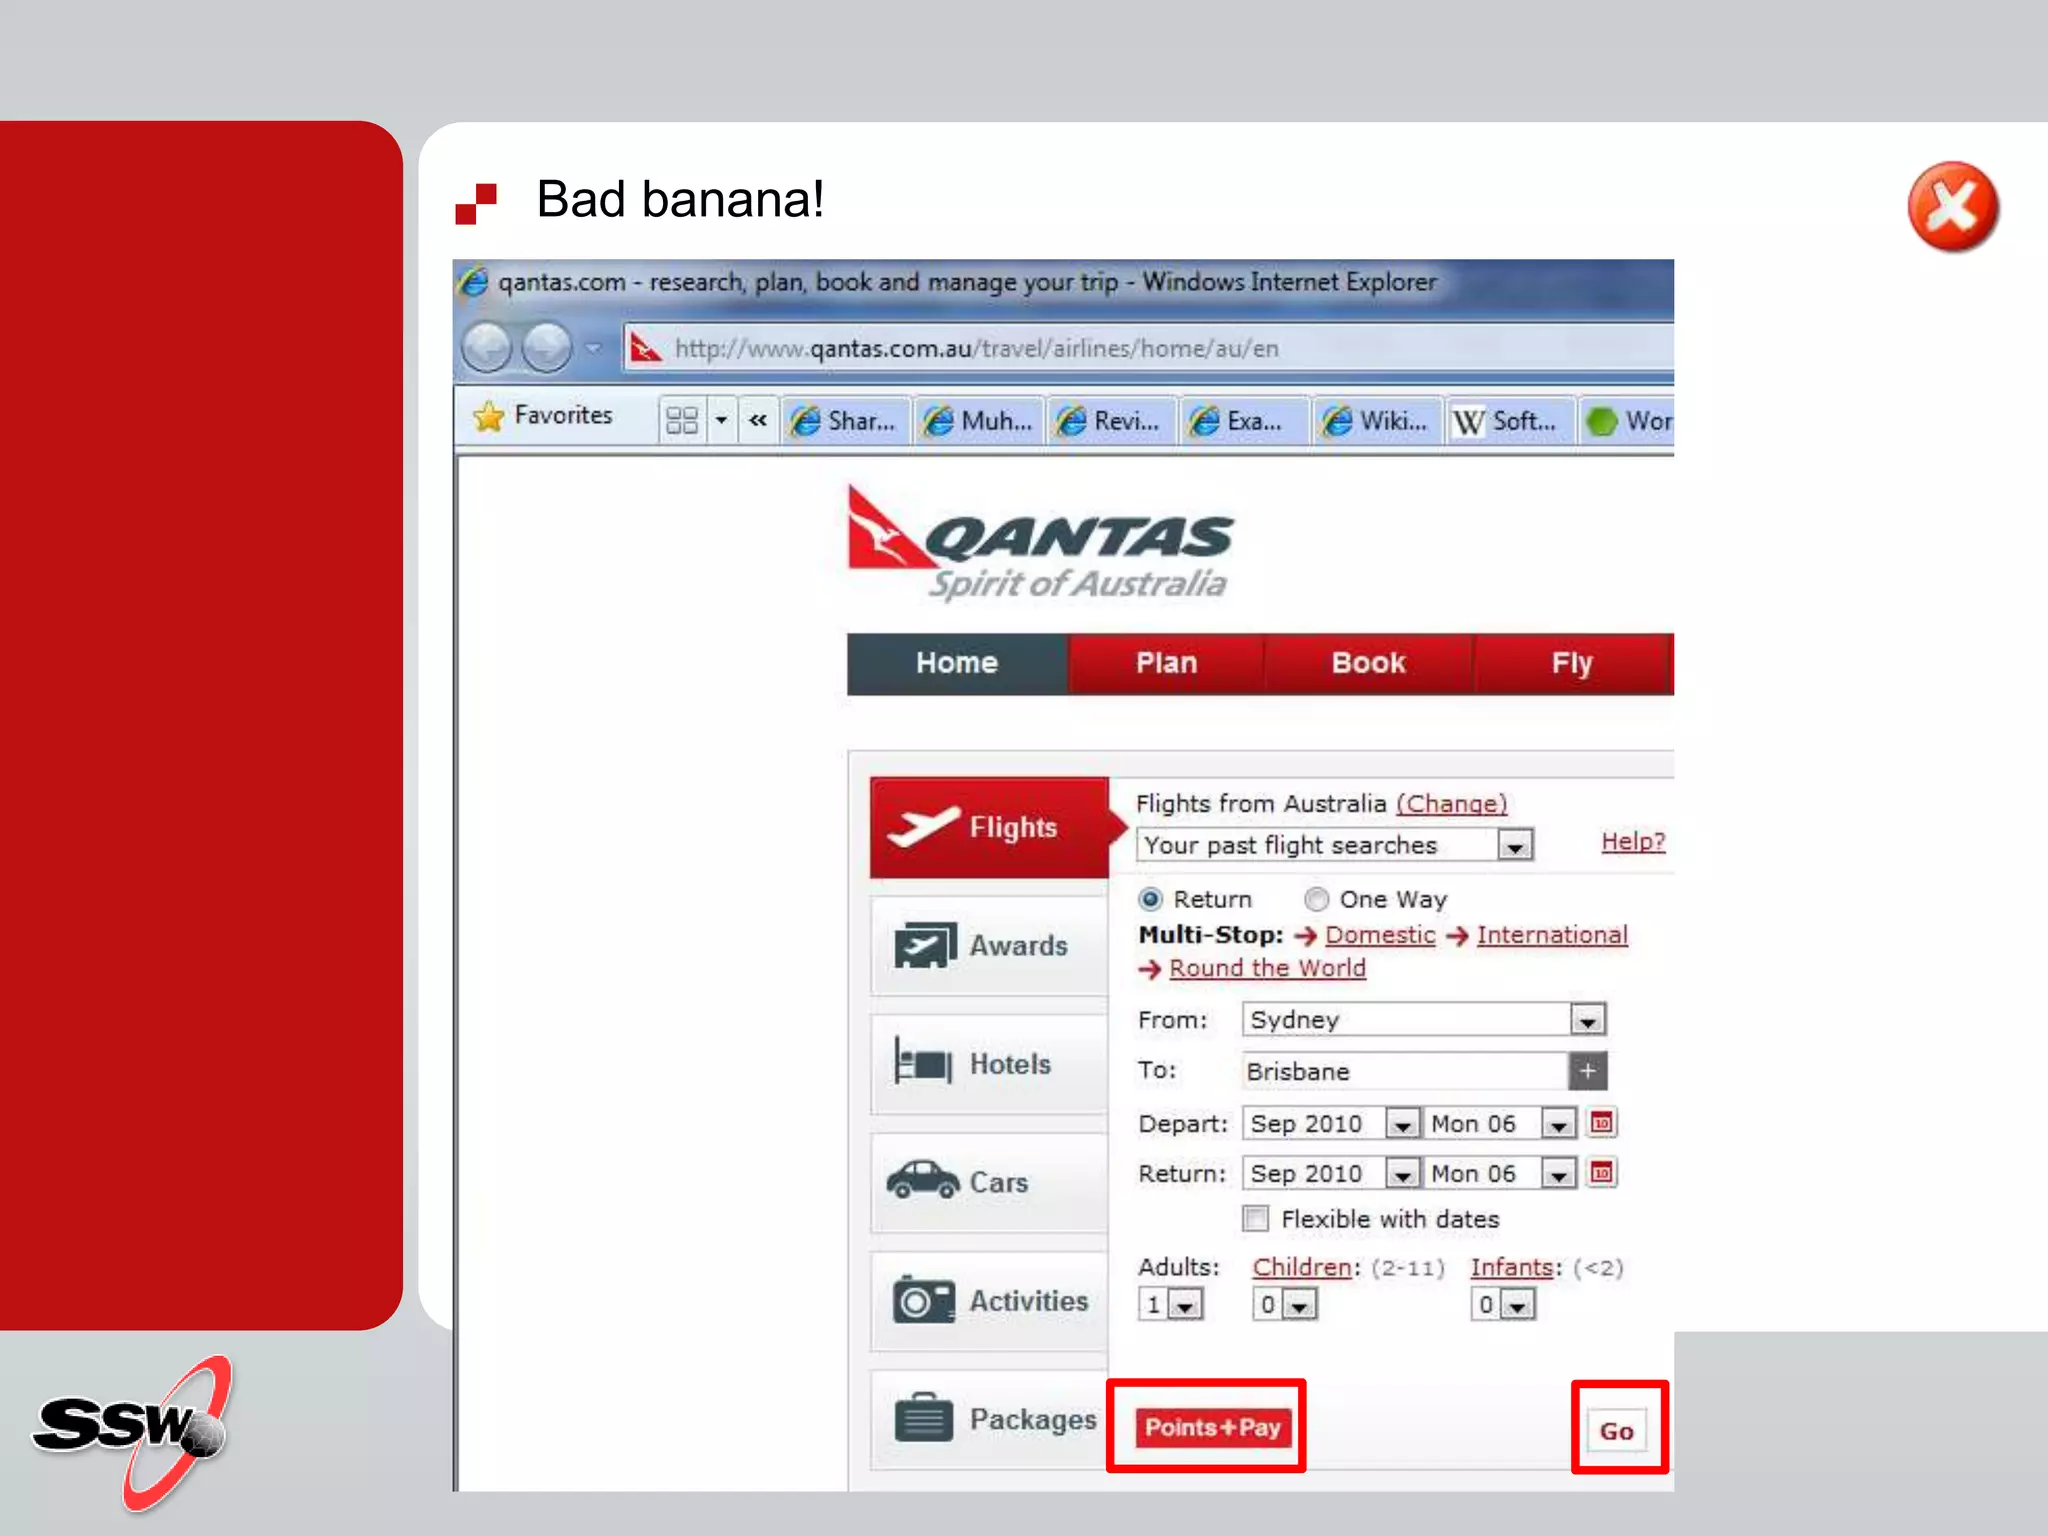Click the plus icon beside Brisbane
2048x1536 pixels.
click(x=1587, y=1071)
